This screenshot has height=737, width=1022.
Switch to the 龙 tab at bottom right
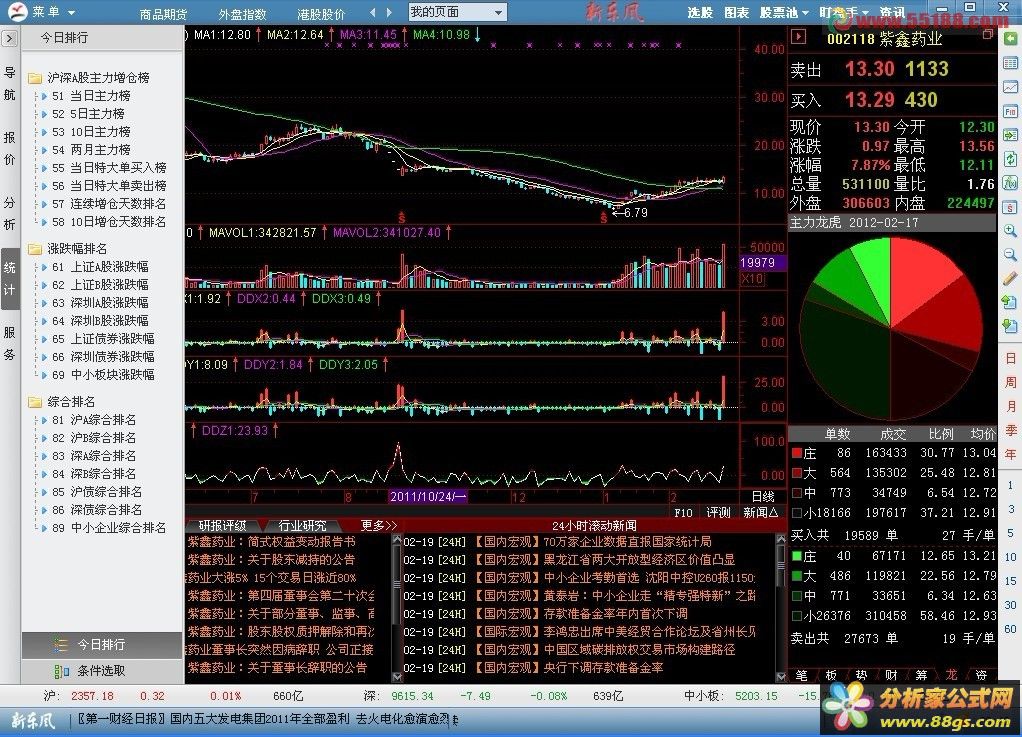(951, 675)
